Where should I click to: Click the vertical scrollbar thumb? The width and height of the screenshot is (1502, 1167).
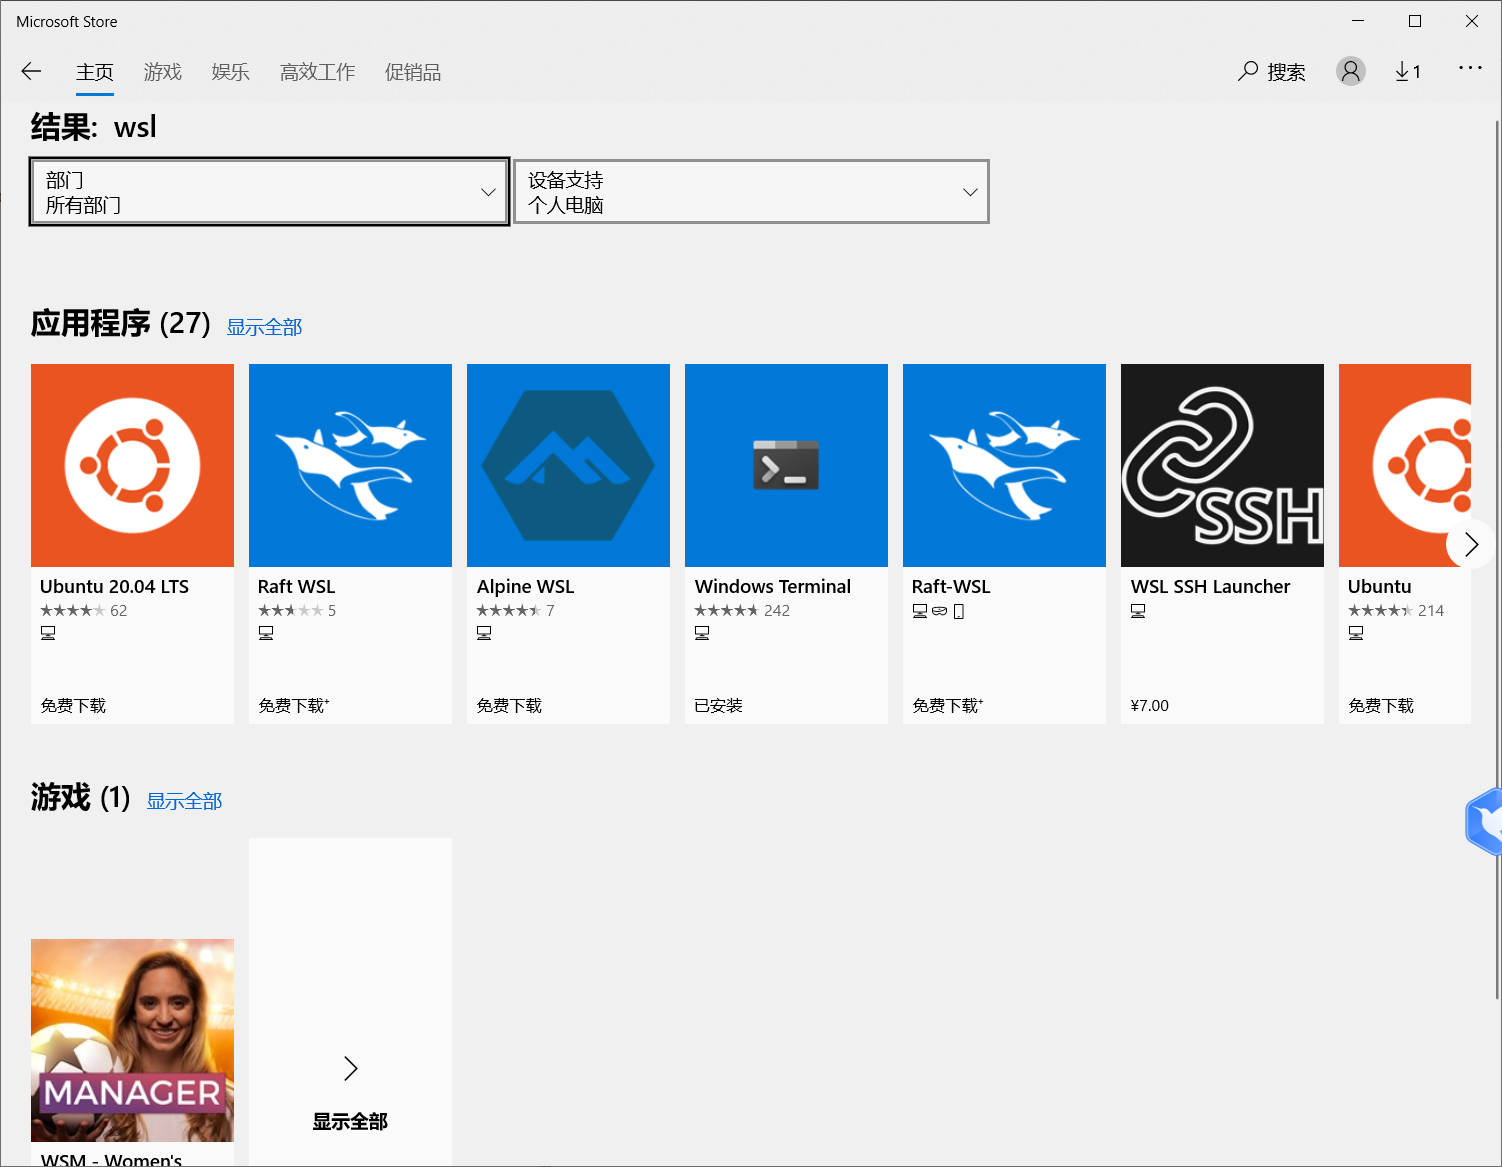point(1497,560)
